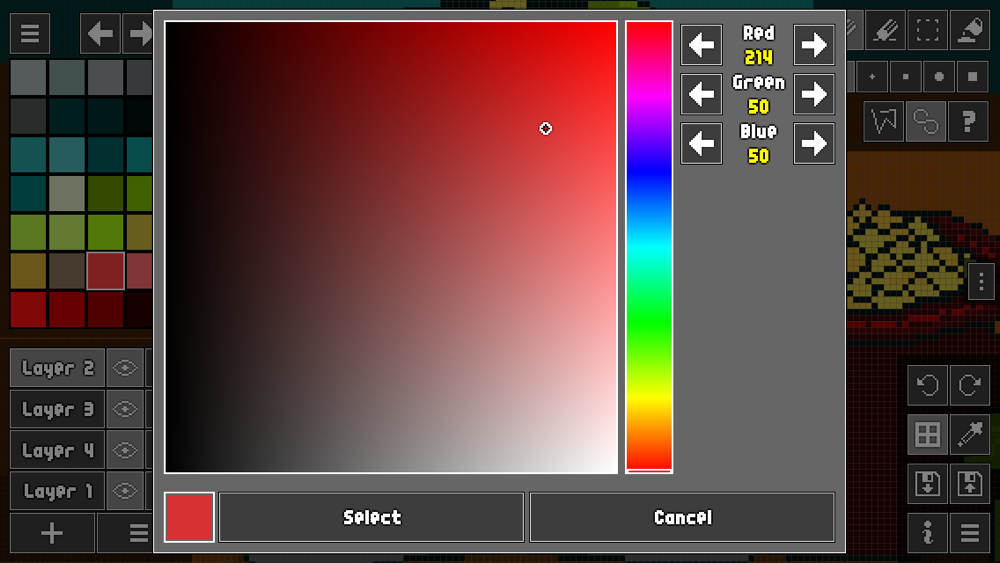Click the Green value 50

(758, 106)
